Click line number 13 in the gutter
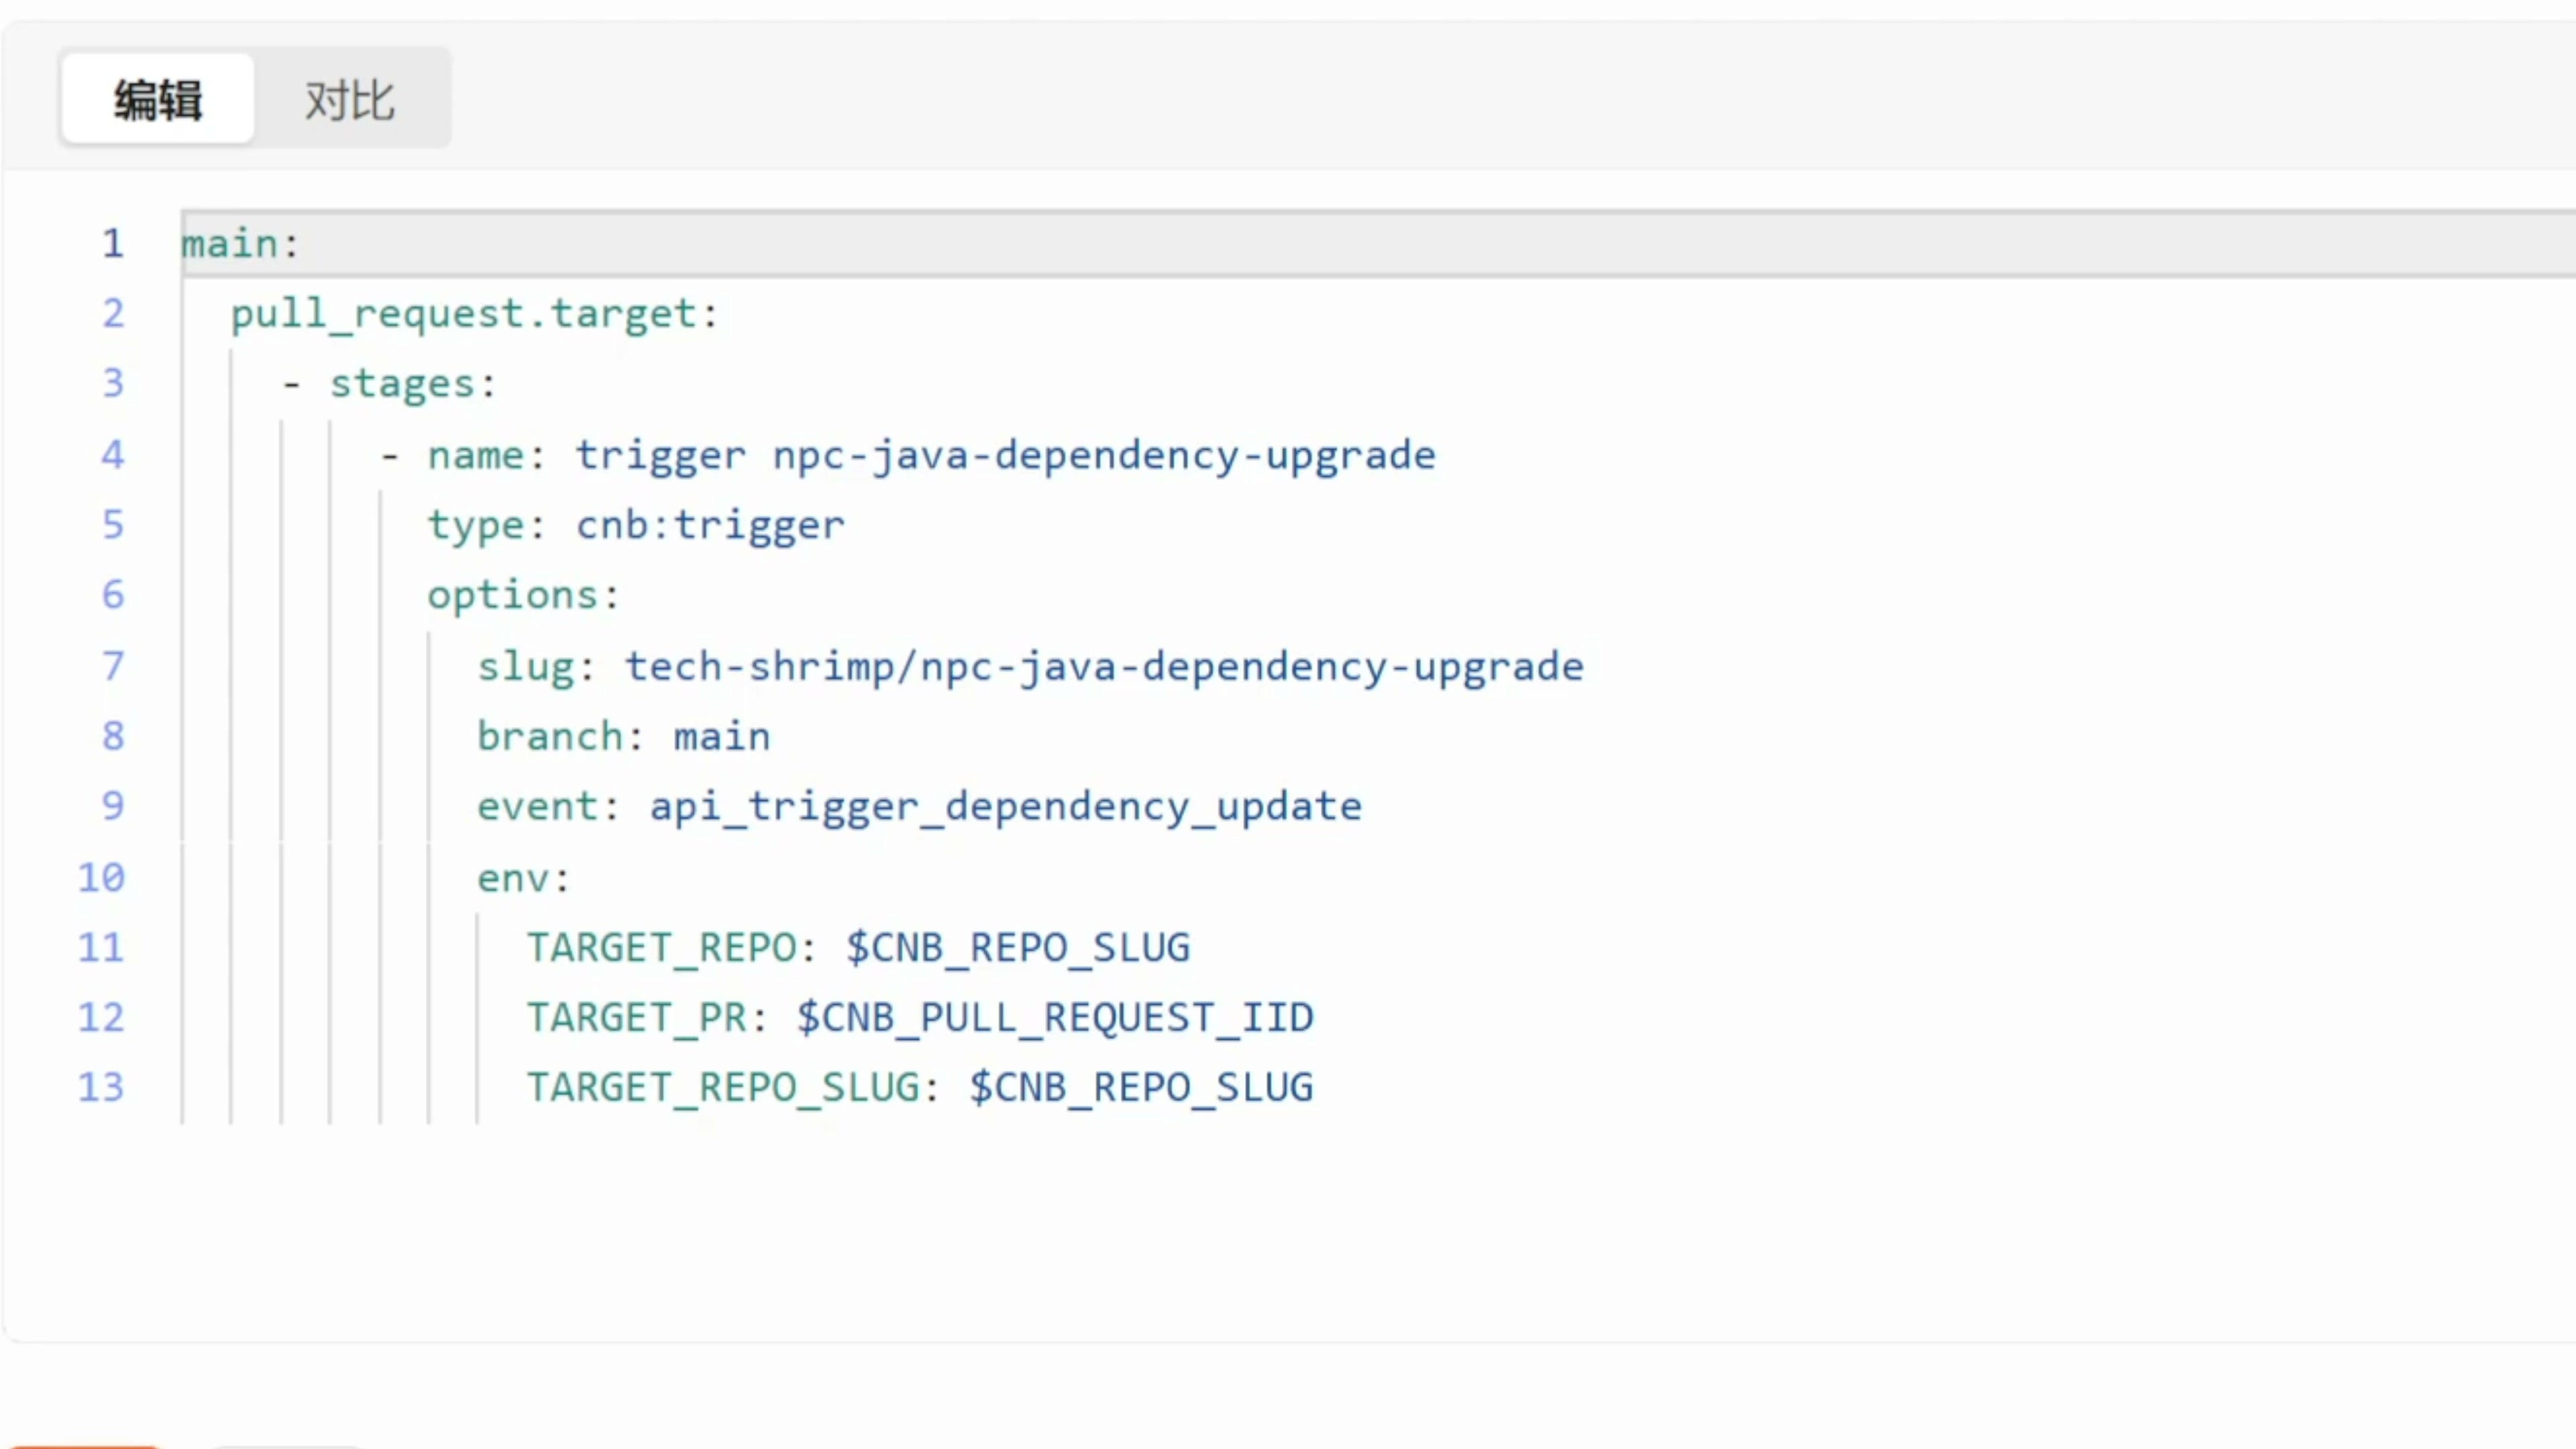Image resolution: width=2576 pixels, height=1449 pixels. 101,1088
